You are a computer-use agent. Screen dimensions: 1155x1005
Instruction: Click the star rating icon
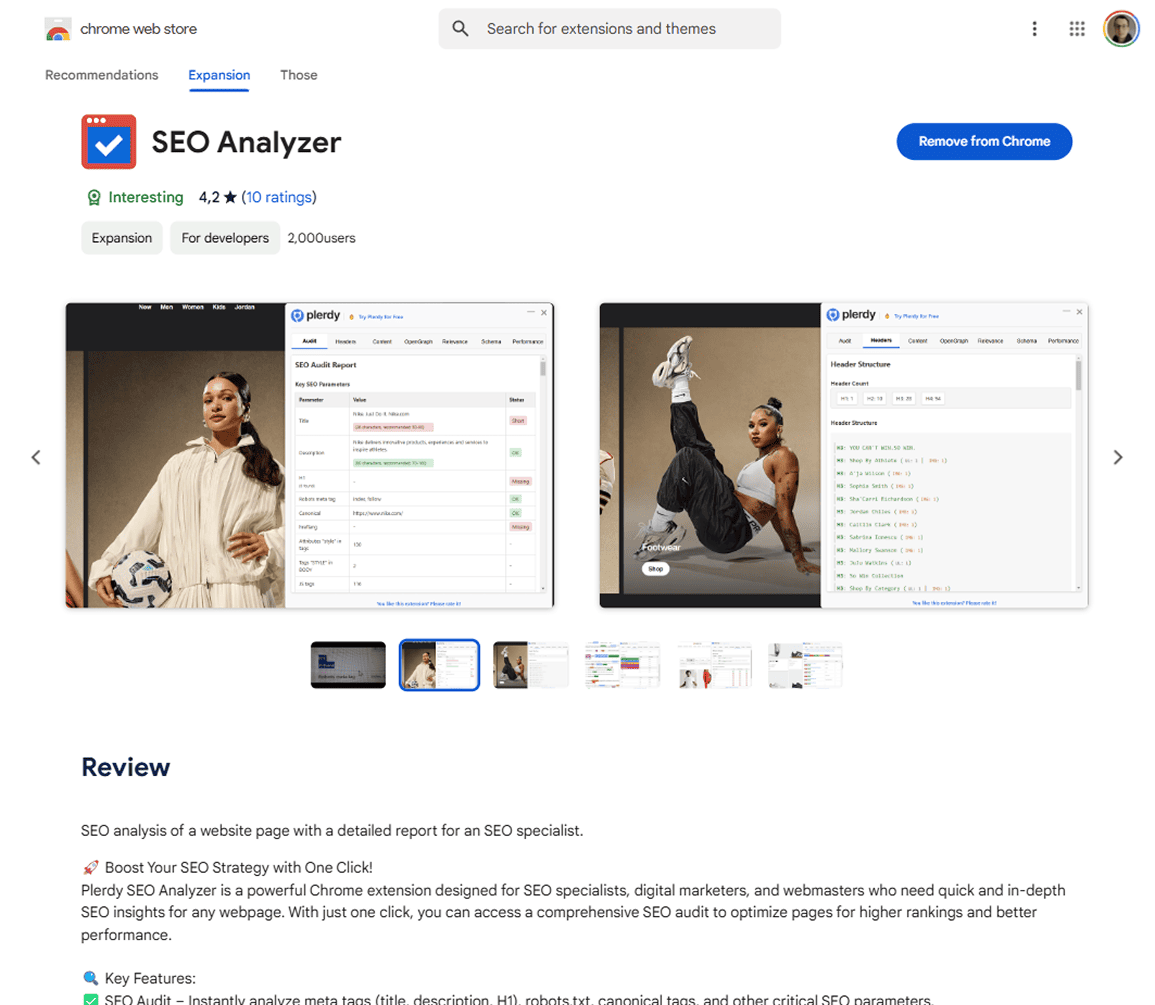coord(230,197)
